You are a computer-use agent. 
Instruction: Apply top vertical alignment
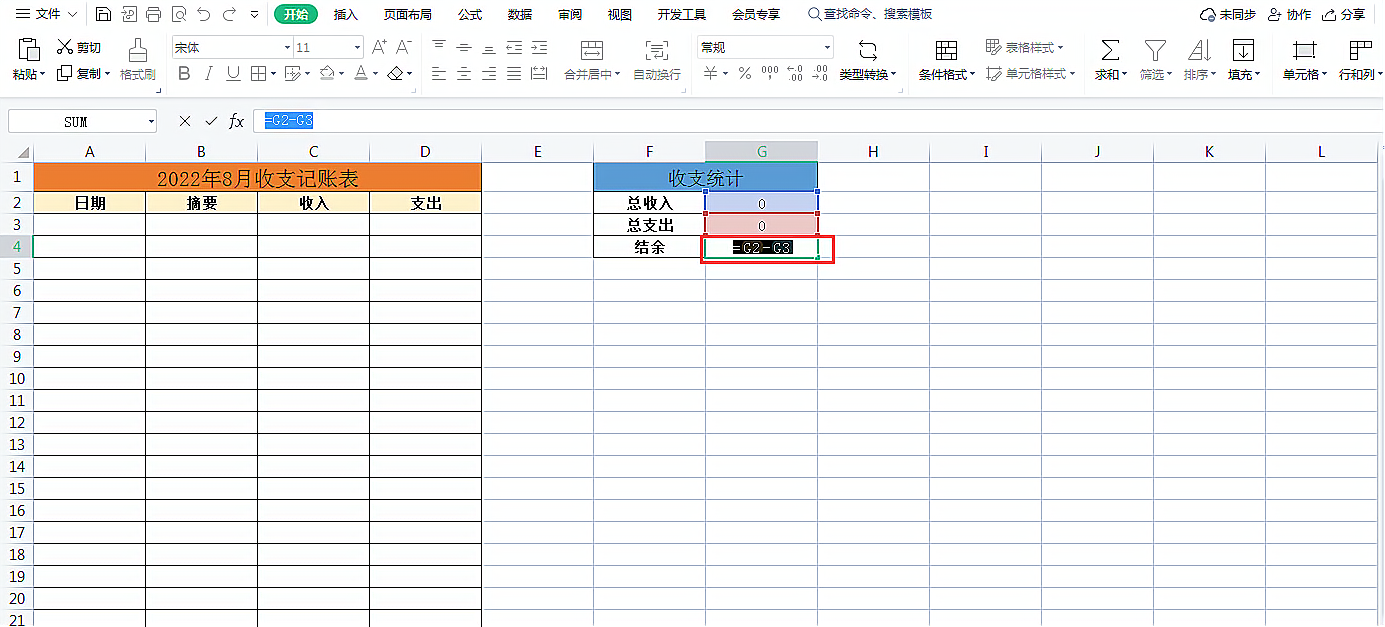(439, 47)
